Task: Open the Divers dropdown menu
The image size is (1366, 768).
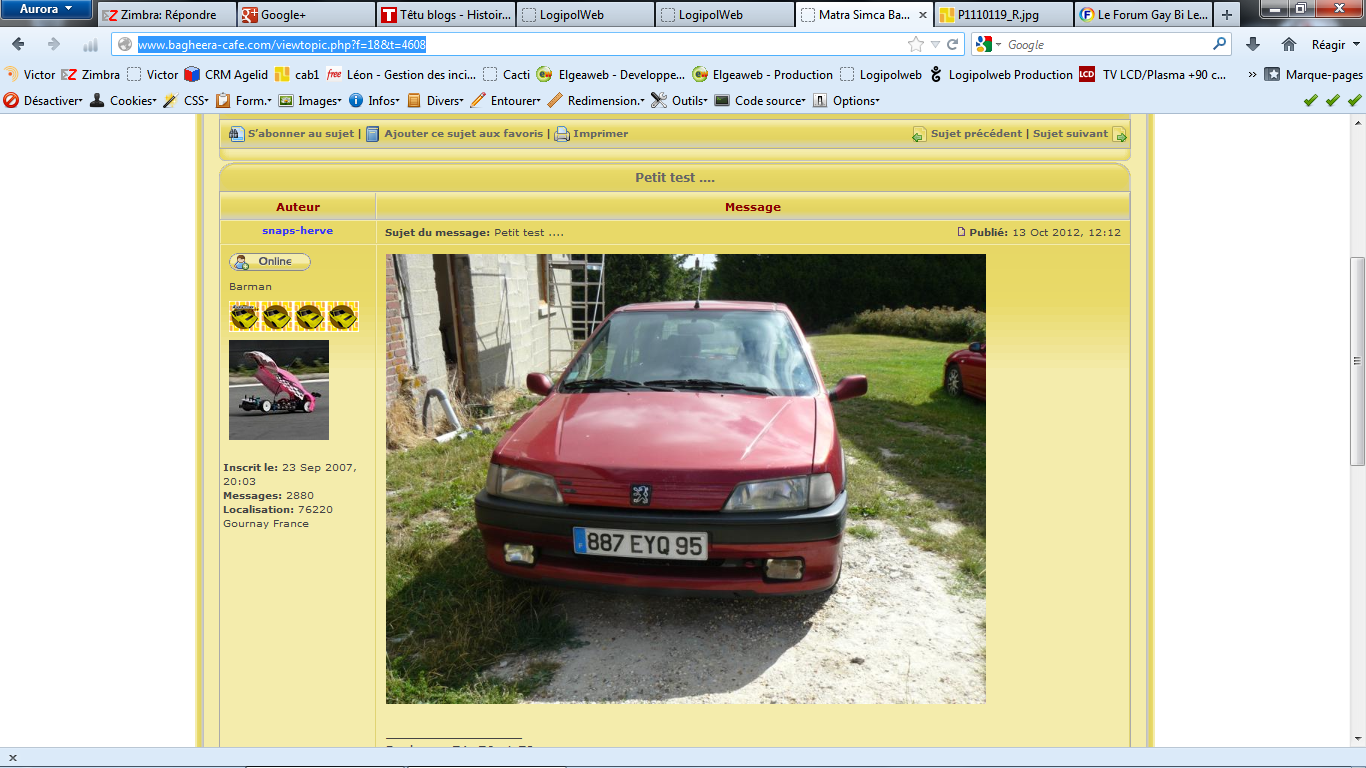Action: [x=436, y=100]
